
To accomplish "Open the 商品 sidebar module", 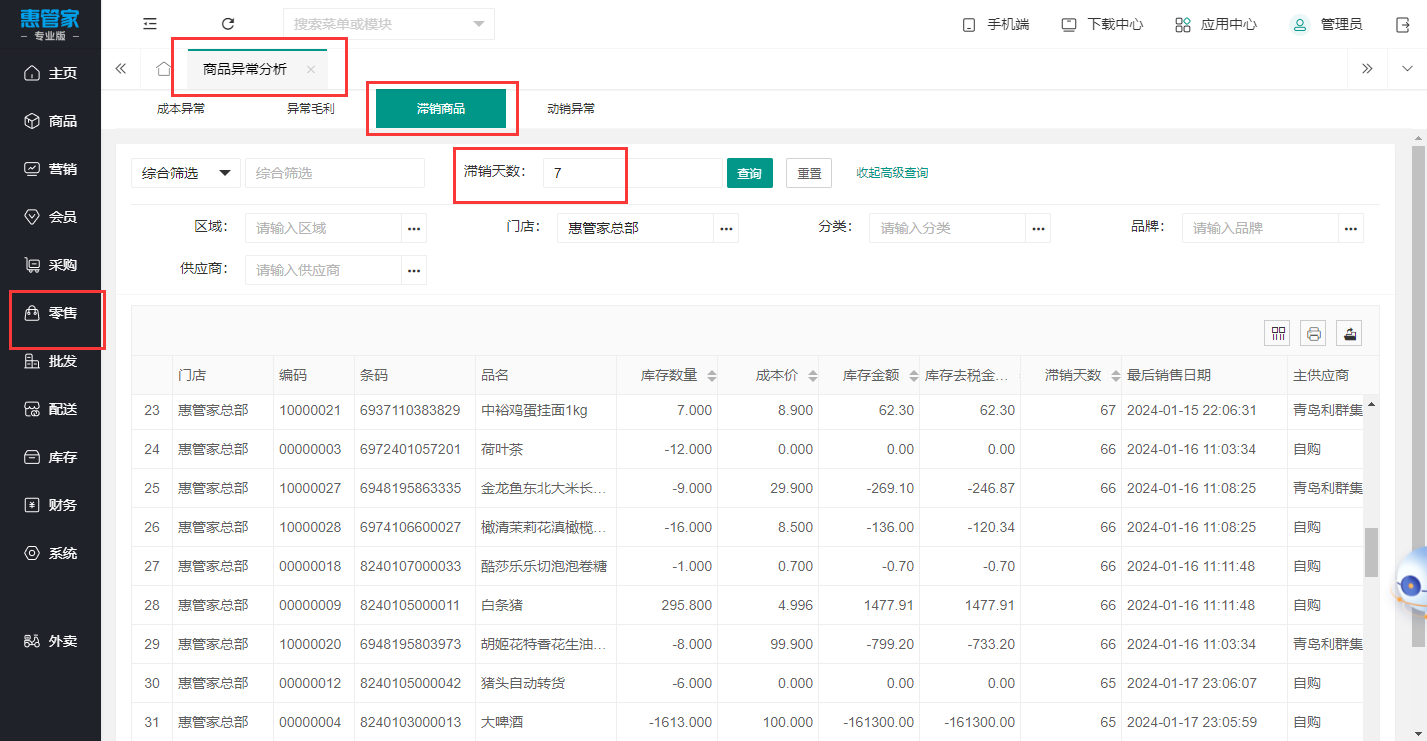I will pyautogui.click(x=50, y=121).
